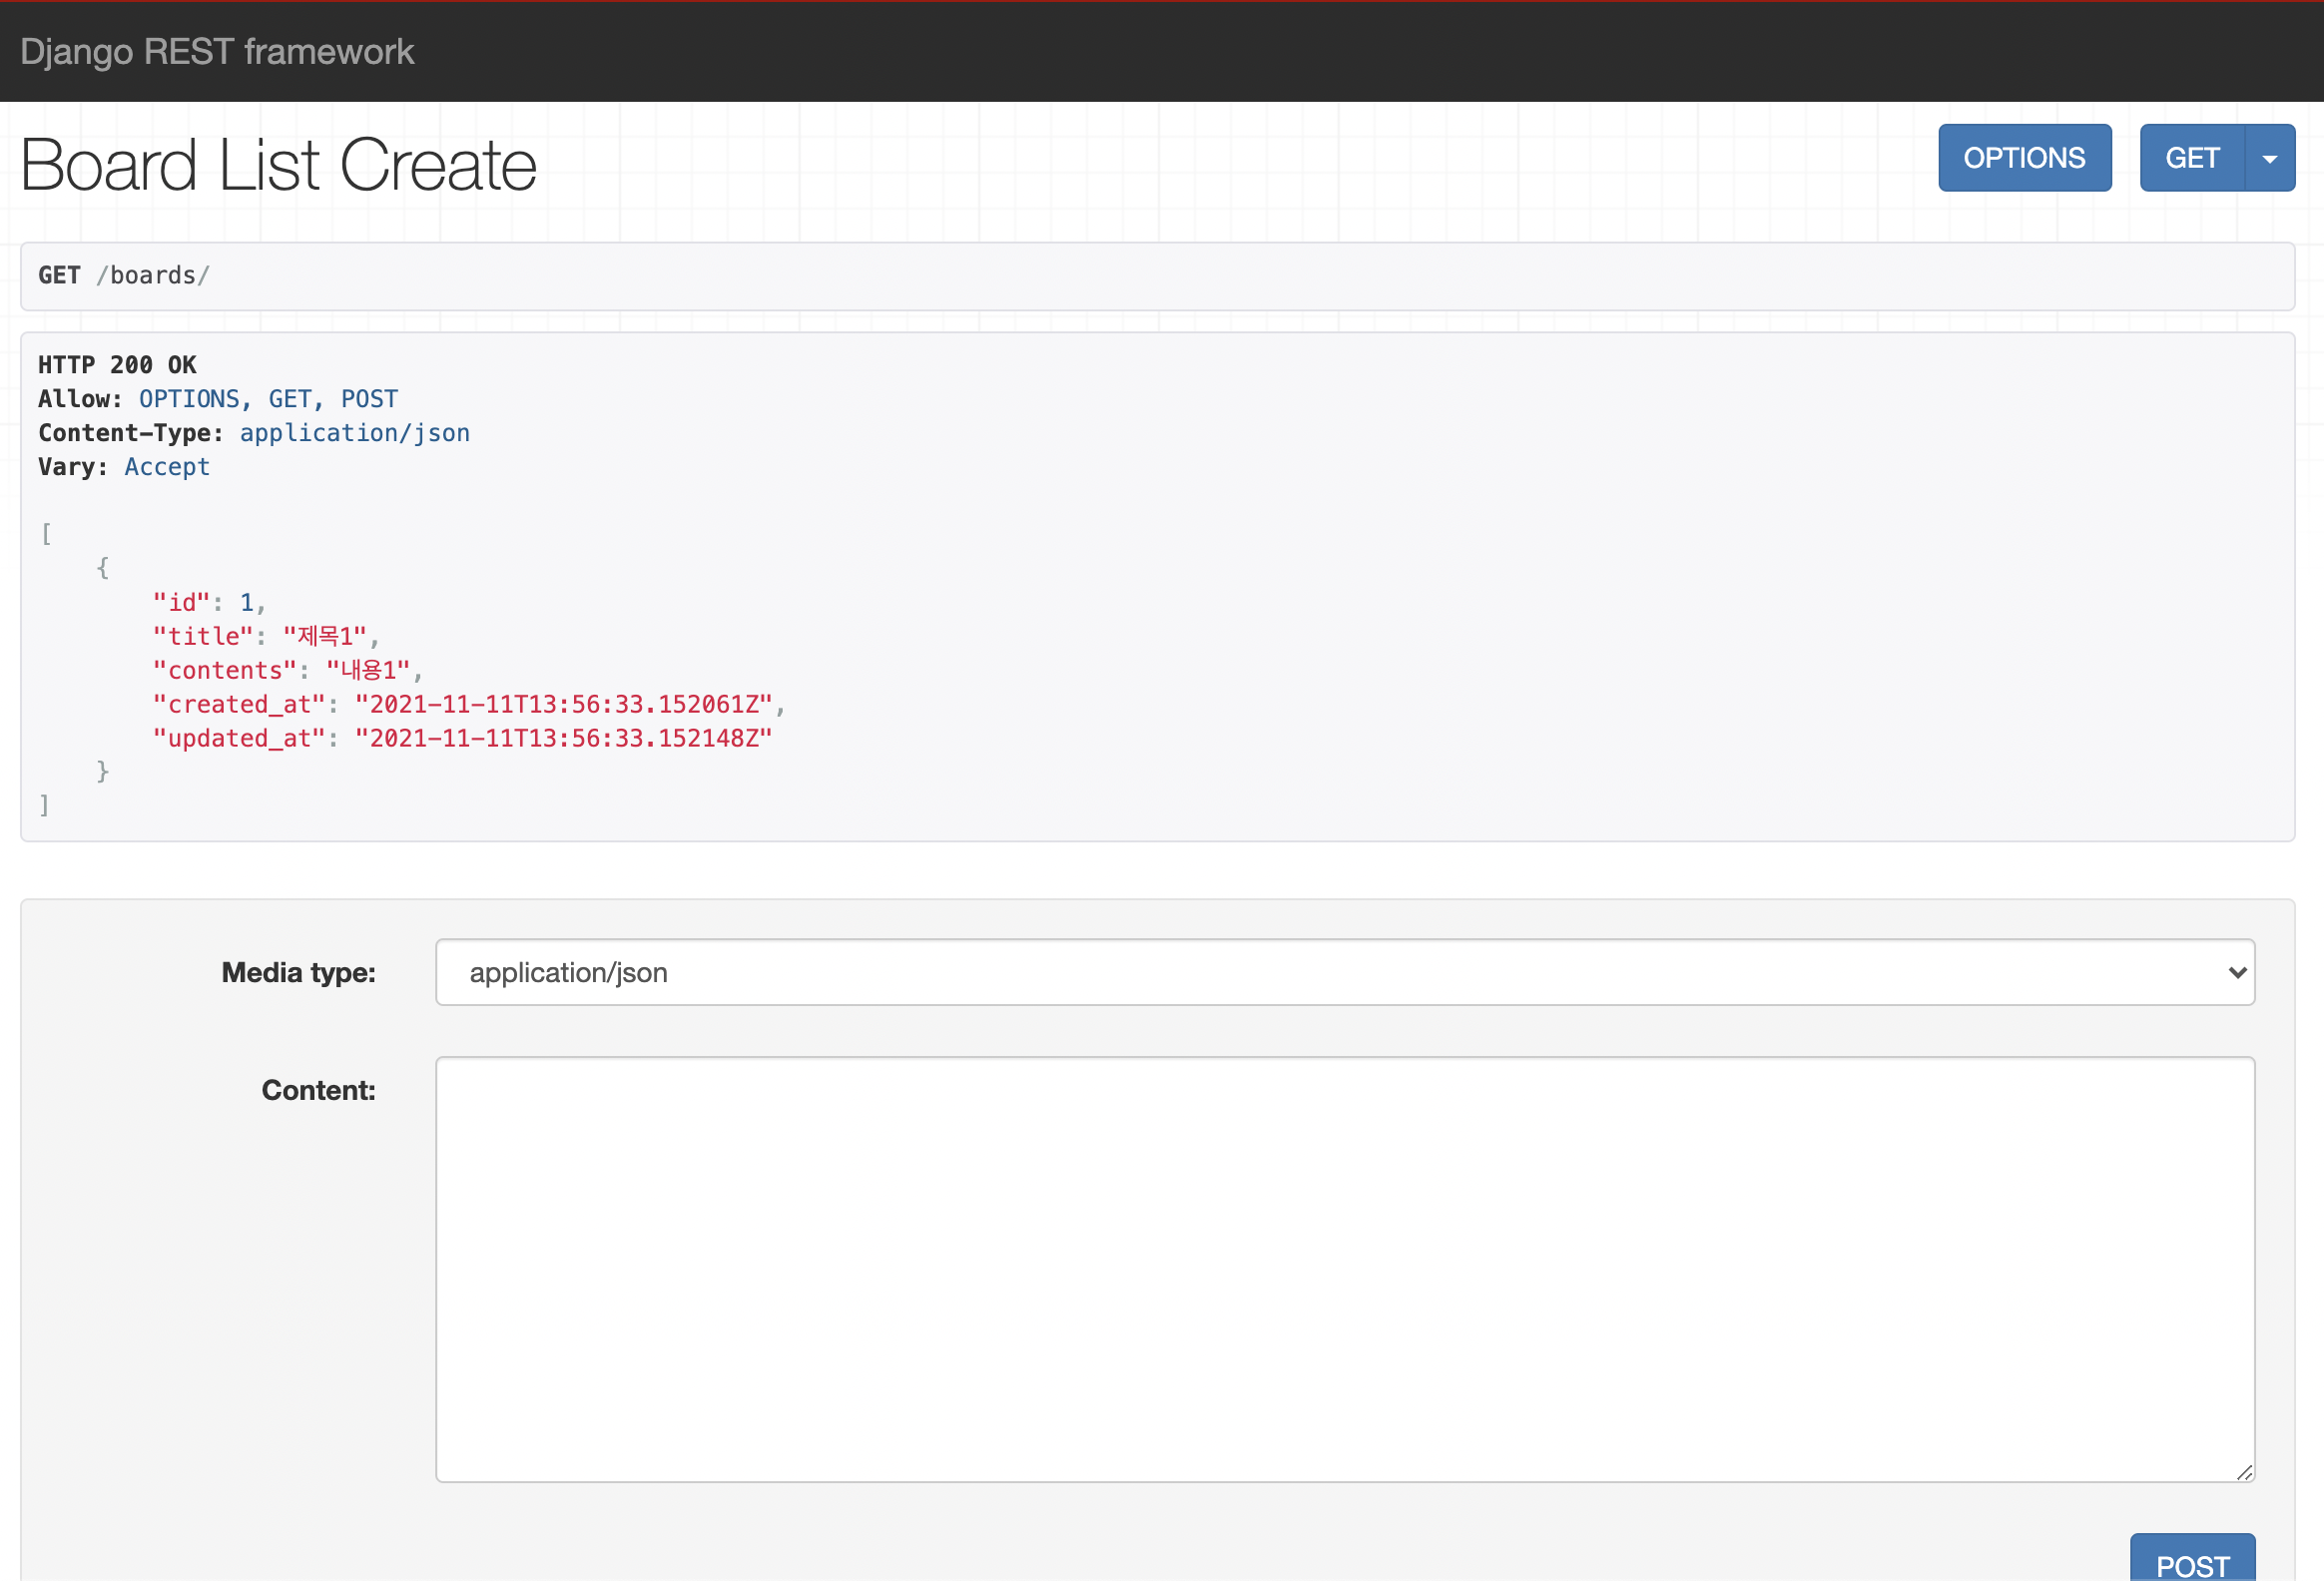Focus the Content text area
This screenshot has height=1581, width=2324.
coord(1344,1268)
